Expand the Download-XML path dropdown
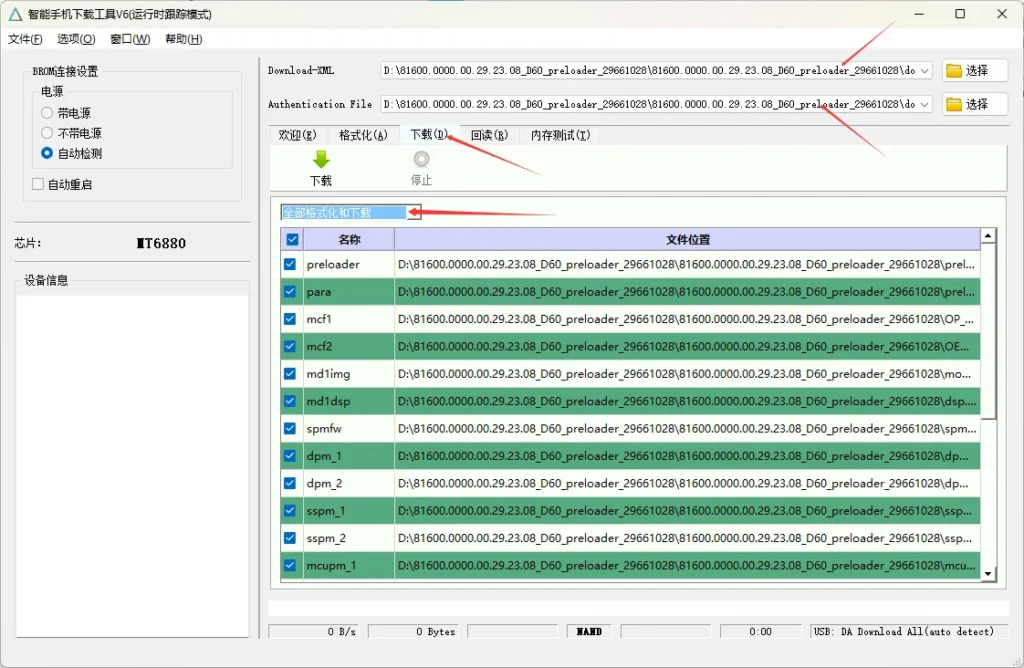 click(925, 71)
